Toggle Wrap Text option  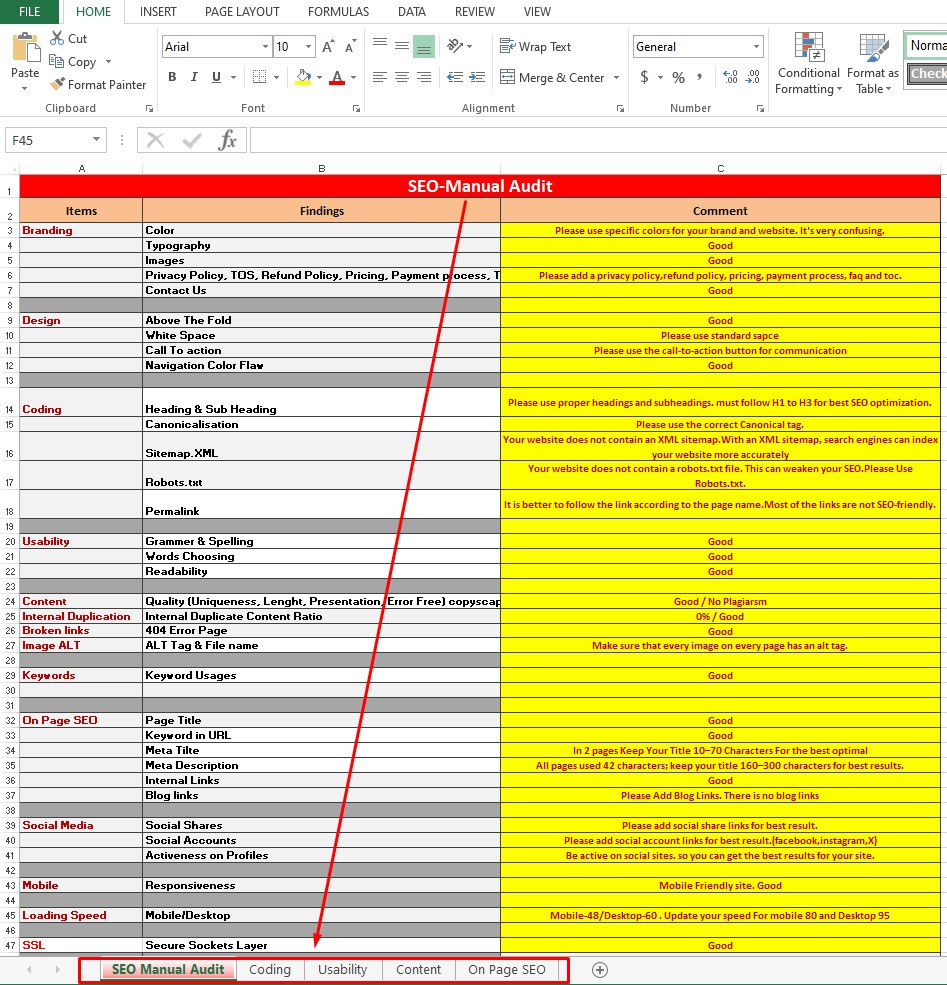(535, 47)
